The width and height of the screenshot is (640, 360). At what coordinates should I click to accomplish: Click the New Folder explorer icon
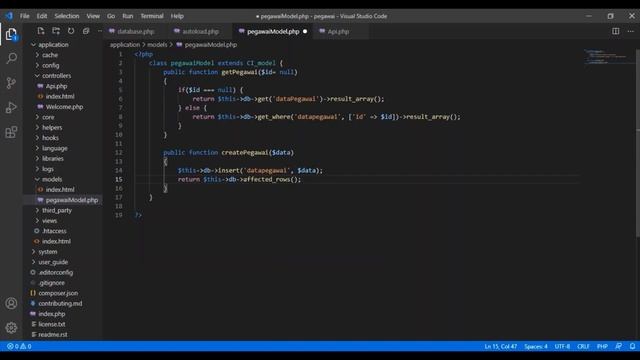click(x=56, y=31)
